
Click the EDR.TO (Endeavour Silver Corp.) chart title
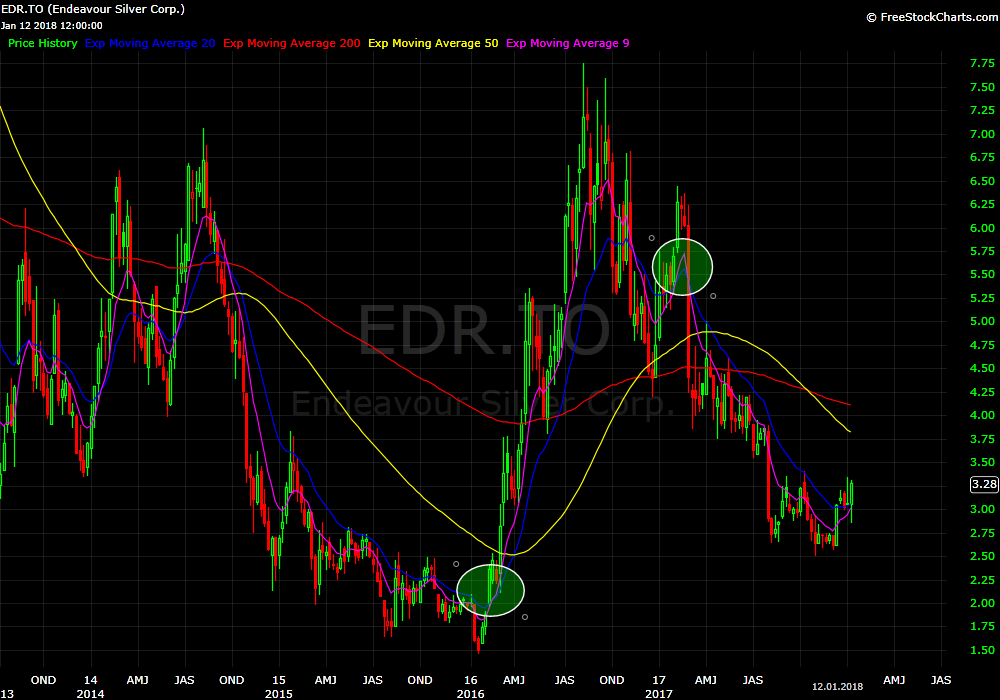pyautogui.click(x=93, y=10)
